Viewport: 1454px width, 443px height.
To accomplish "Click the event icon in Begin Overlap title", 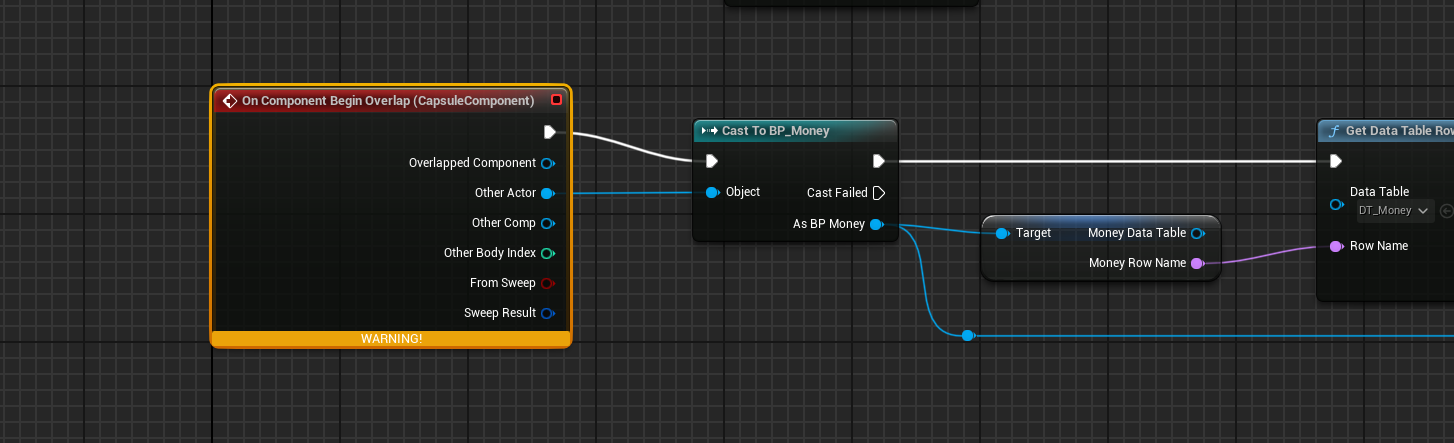I will pyautogui.click(x=229, y=100).
